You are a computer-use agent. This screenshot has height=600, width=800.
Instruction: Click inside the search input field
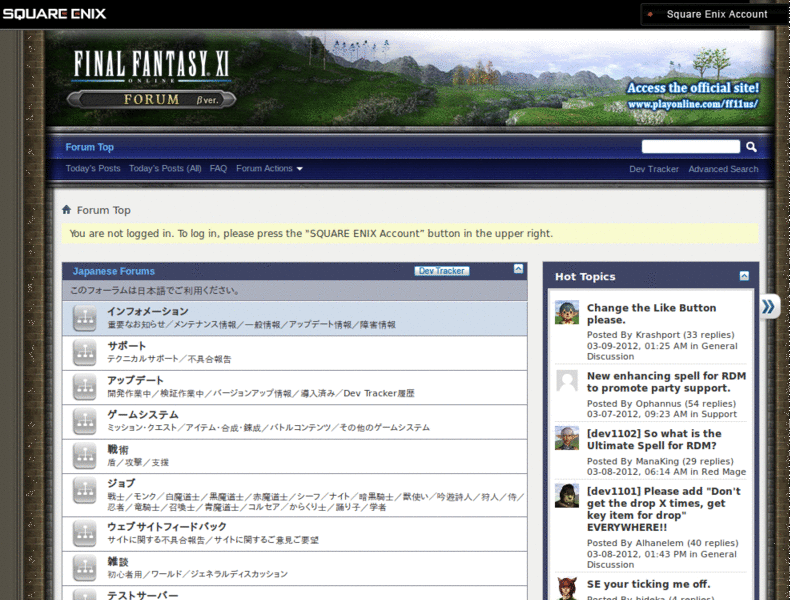[690, 146]
